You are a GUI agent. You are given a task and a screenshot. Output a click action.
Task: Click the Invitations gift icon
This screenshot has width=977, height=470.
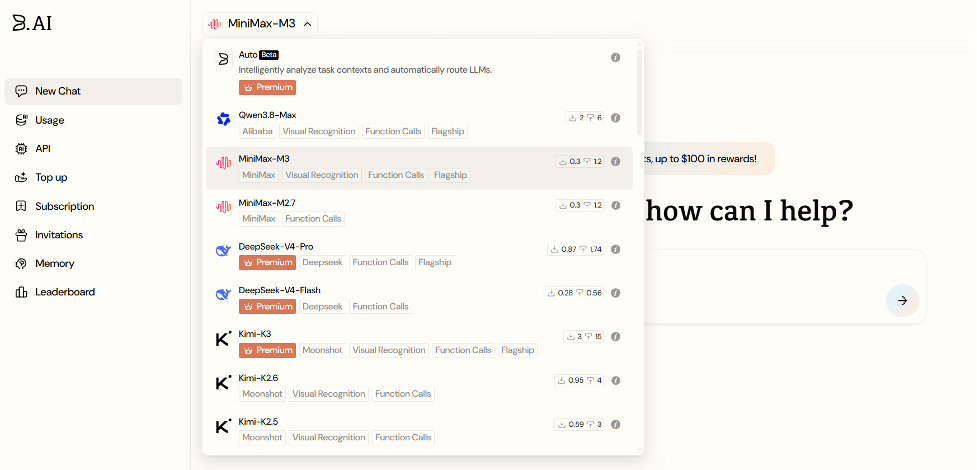pos(21,235)
